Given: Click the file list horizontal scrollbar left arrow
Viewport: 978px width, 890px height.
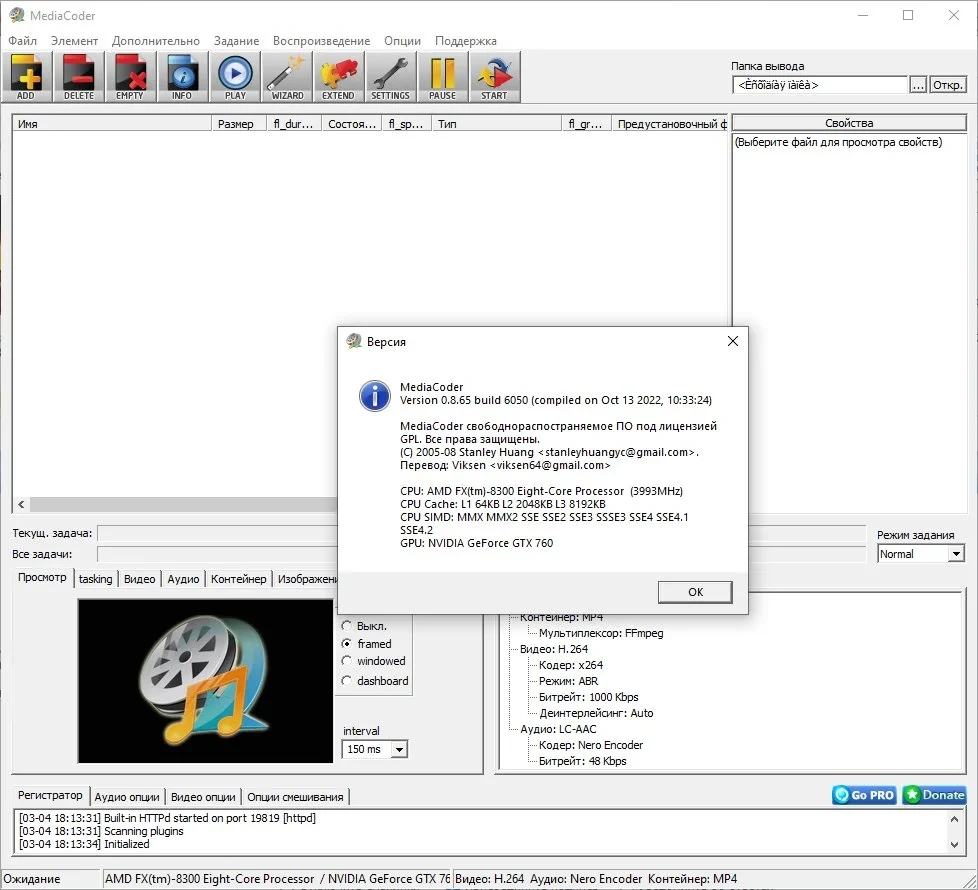Looking at the screenshot, I should click(x=21, y=504).
